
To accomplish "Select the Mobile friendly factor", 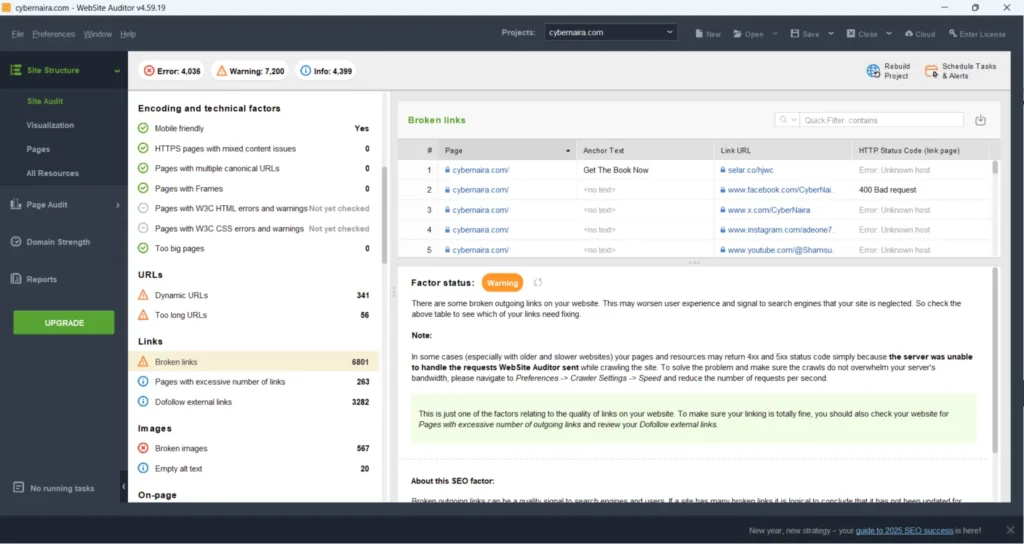I will [x=254, y=129].
